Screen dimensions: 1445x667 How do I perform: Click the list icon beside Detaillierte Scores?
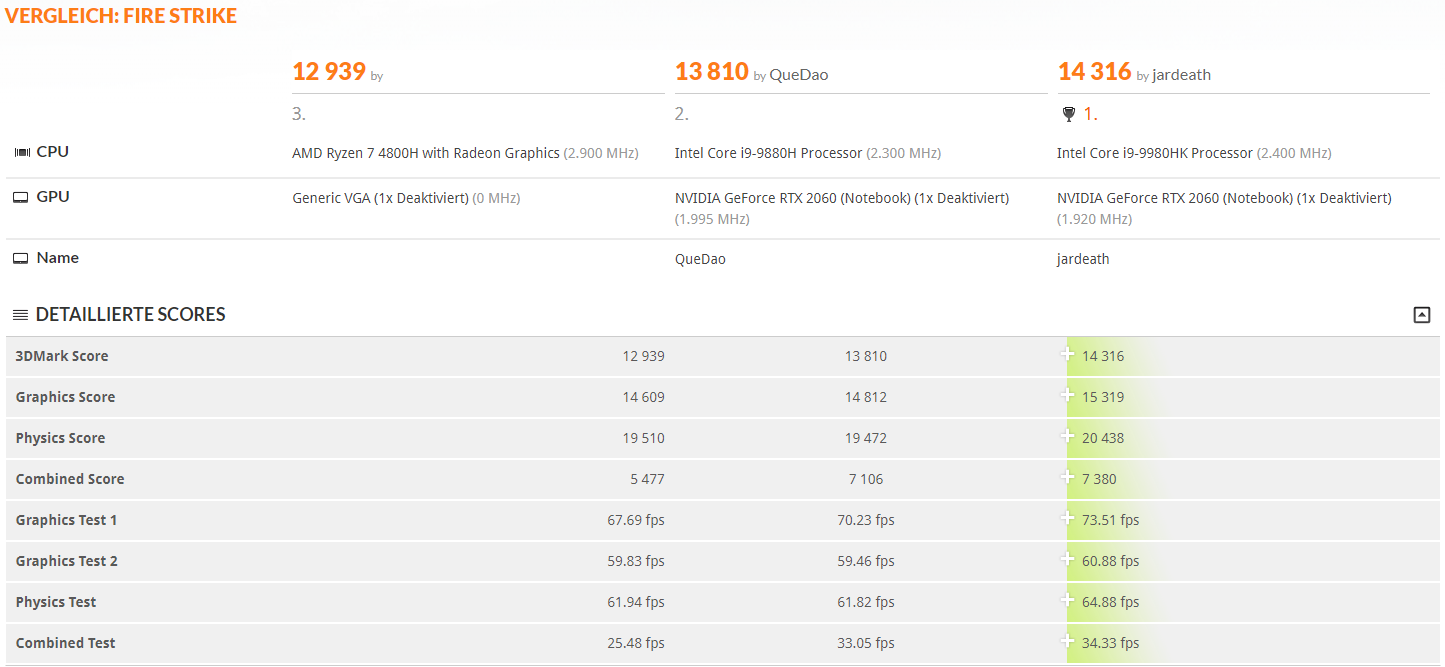(x=20, y=315)
